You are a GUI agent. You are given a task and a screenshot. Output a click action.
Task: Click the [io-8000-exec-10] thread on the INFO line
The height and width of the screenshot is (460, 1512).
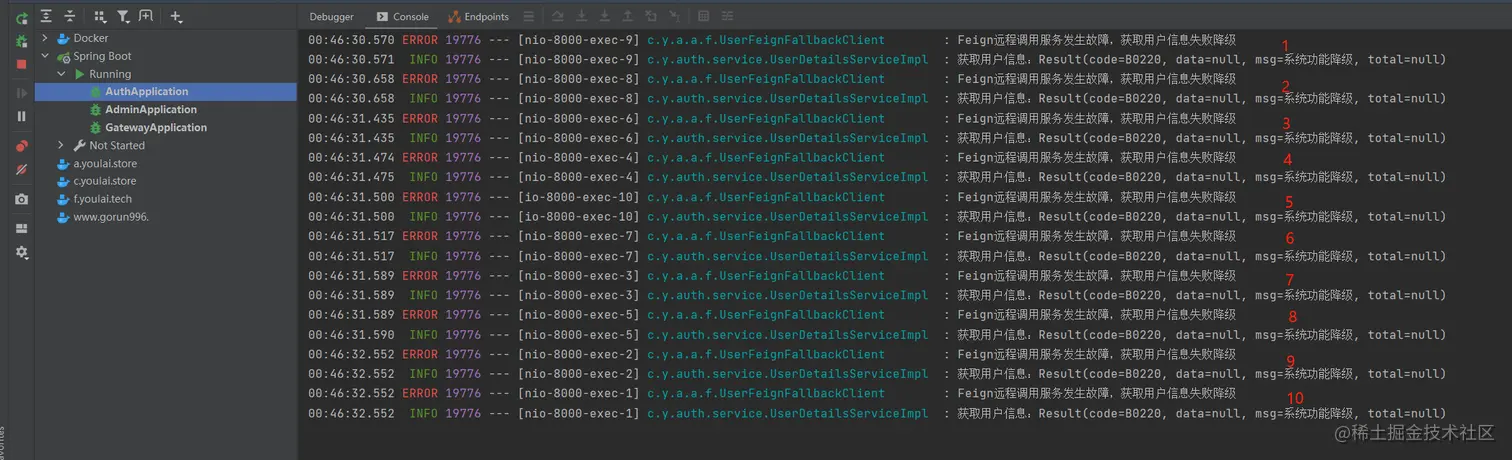578,217
